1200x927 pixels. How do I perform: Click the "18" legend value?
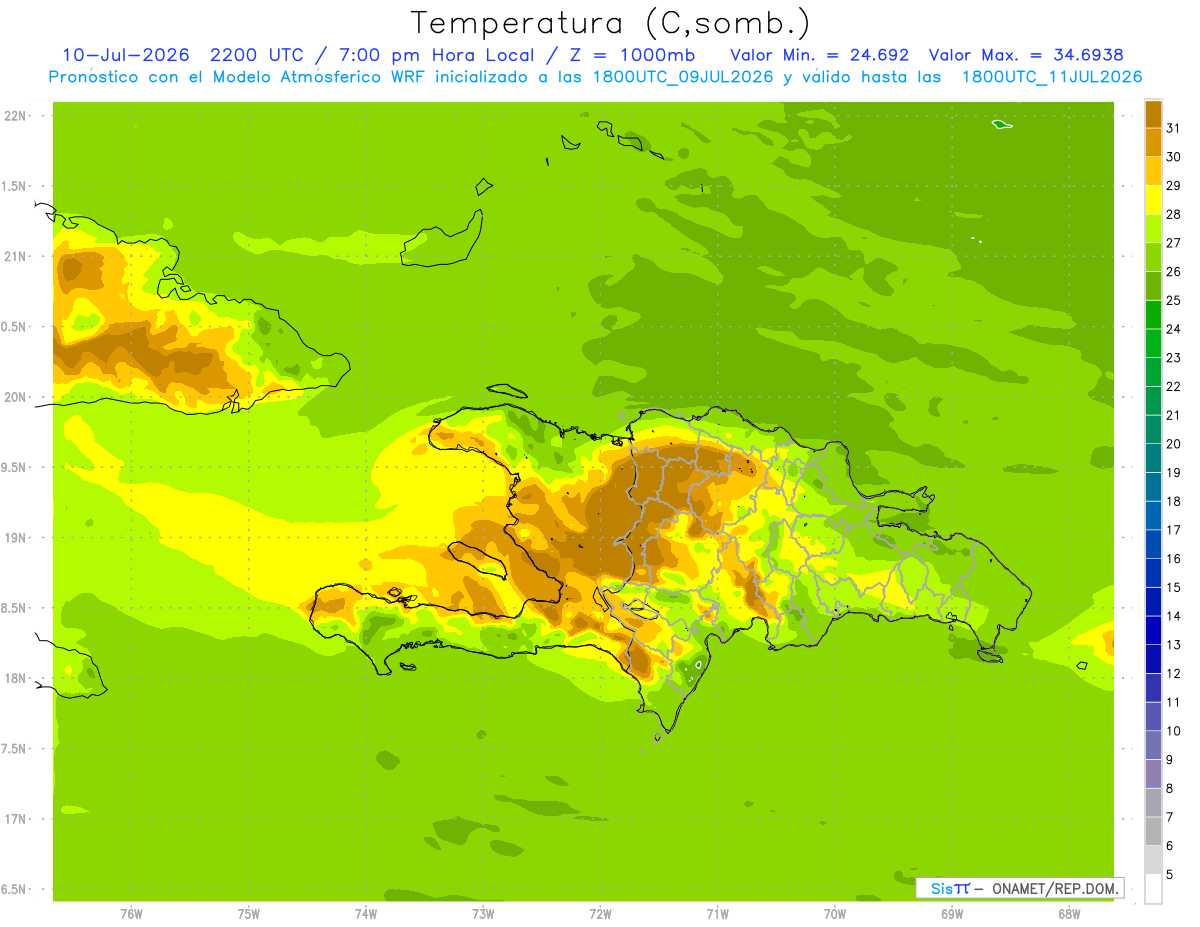tap(1174, 501)
